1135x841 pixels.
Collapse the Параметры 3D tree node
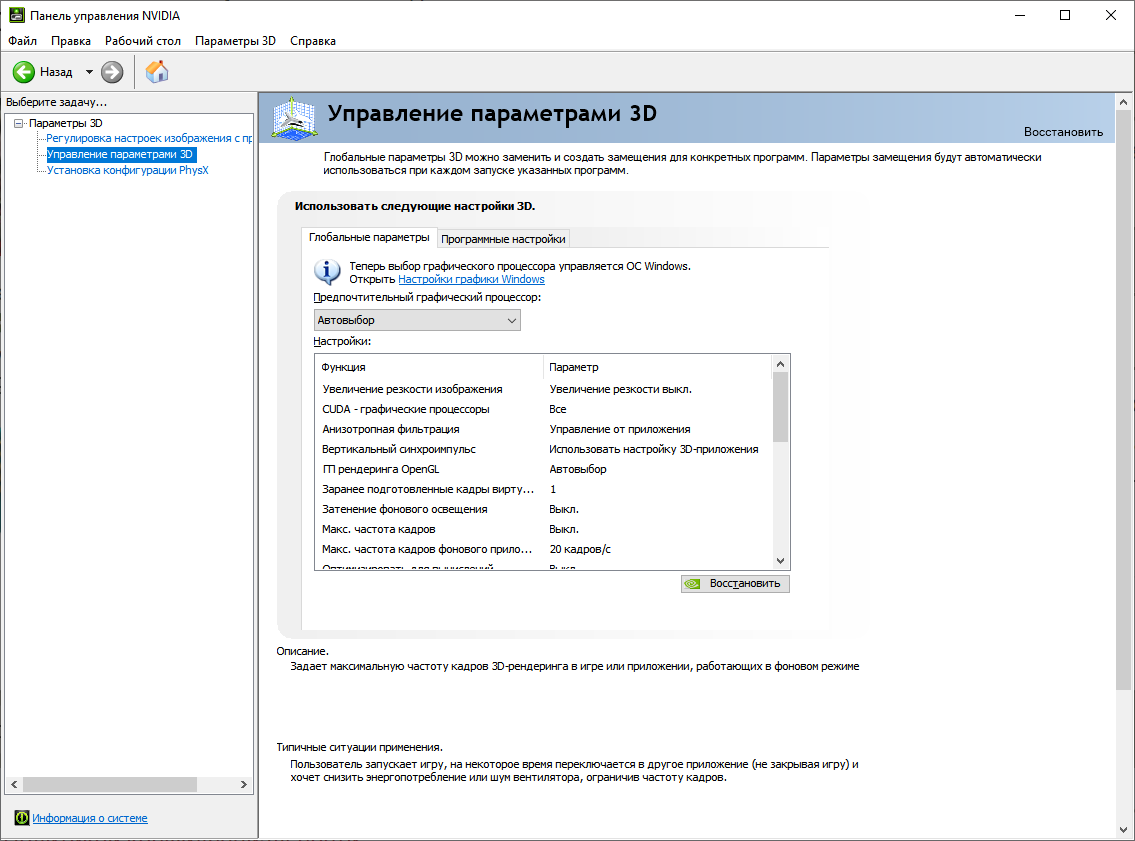pos(18,123)
